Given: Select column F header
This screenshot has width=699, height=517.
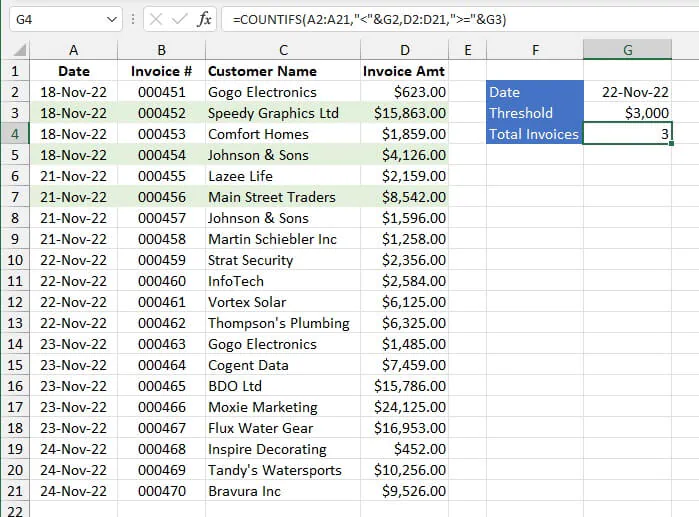Looking at the screenshot, I should [x=535, y=50].
